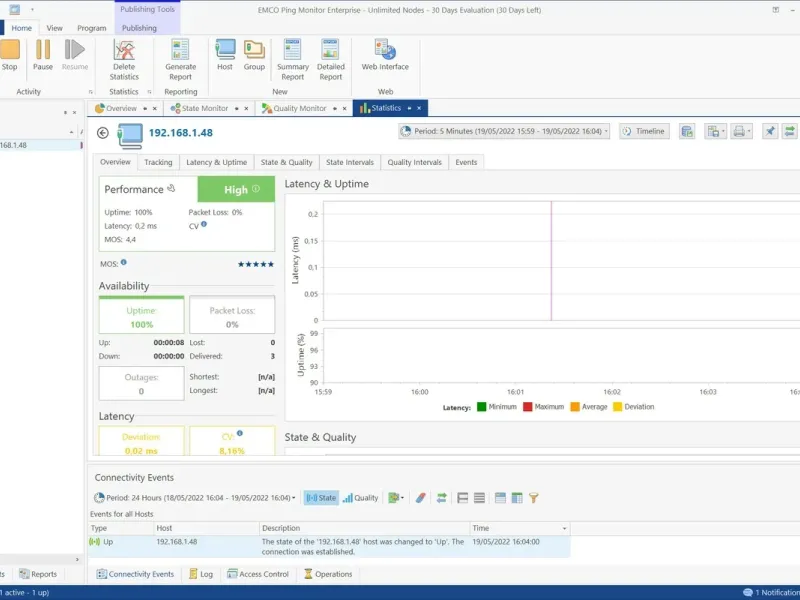Click the back arrow beside 192.168.1.48
The height and width of the screenshot is (600, 800).
103,132
